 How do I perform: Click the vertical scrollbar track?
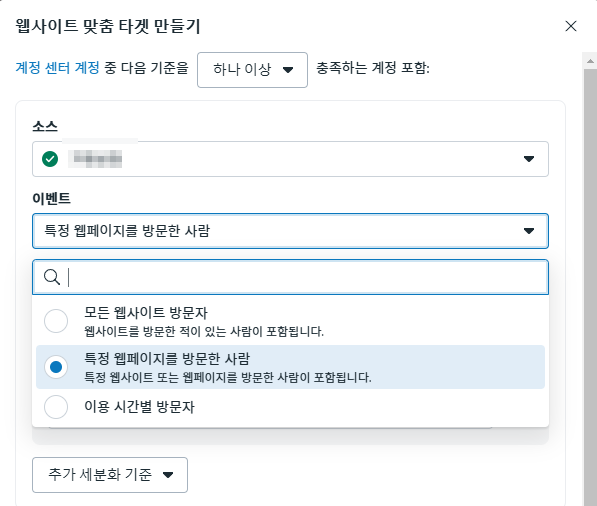(x=590, y=286)
